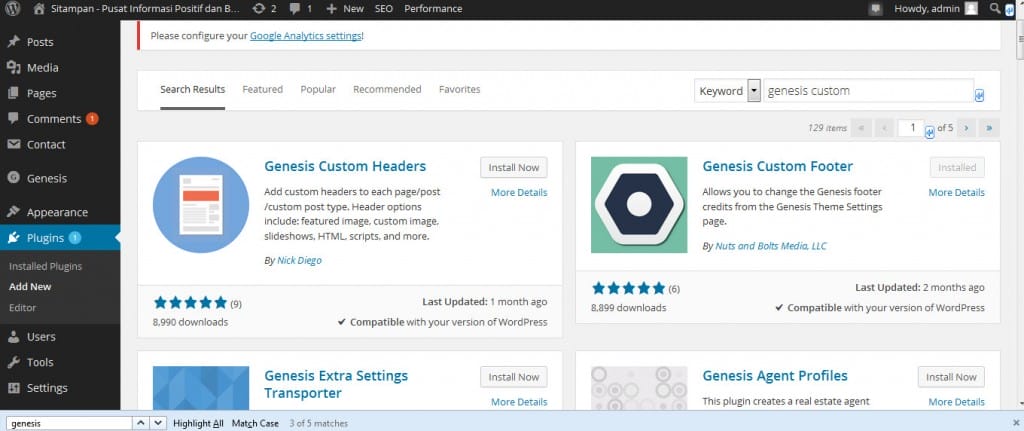Click the find bar text field

[x=70, y=423]
